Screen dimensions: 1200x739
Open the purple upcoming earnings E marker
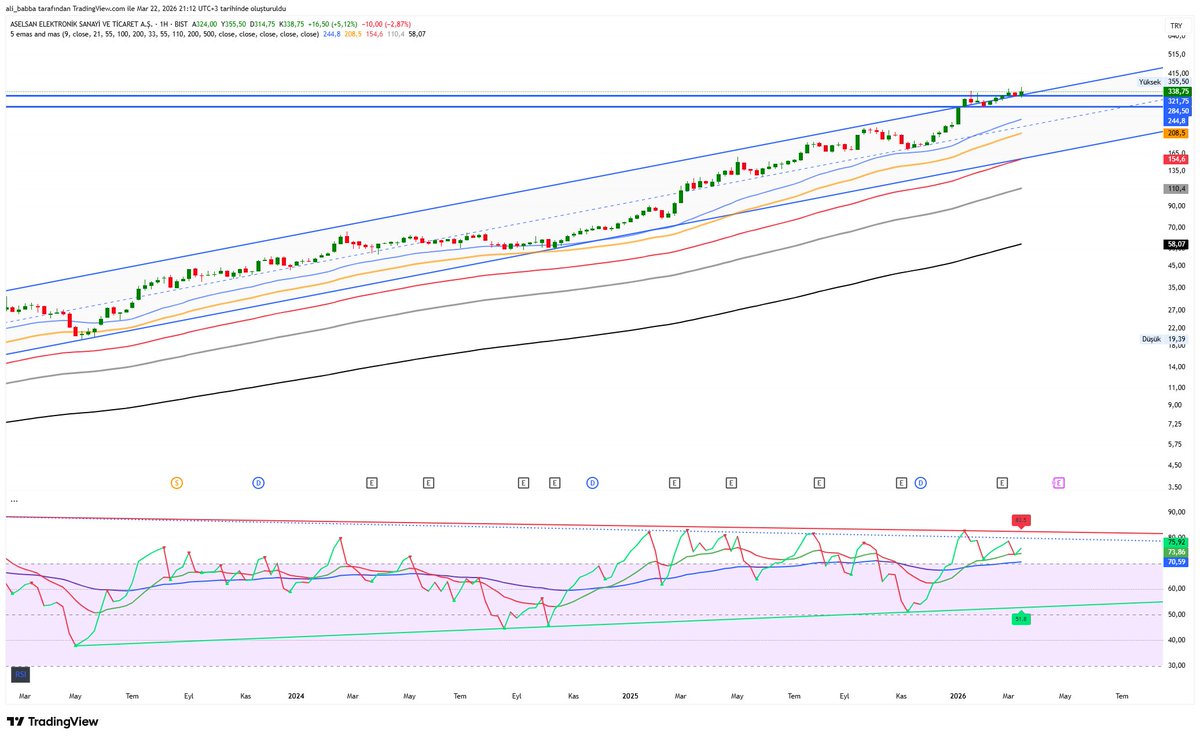[1058, 482]
